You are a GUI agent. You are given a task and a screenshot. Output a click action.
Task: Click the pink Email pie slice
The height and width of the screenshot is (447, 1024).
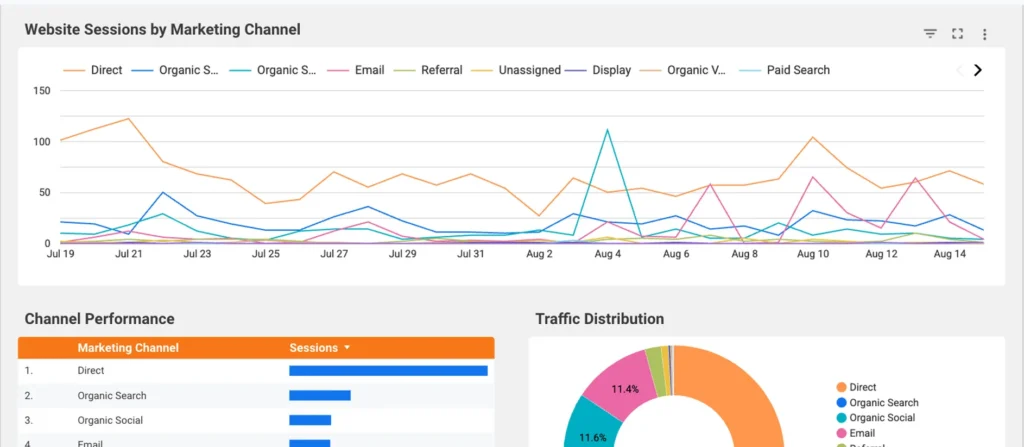pyautogui.click(x=617, y=386)
